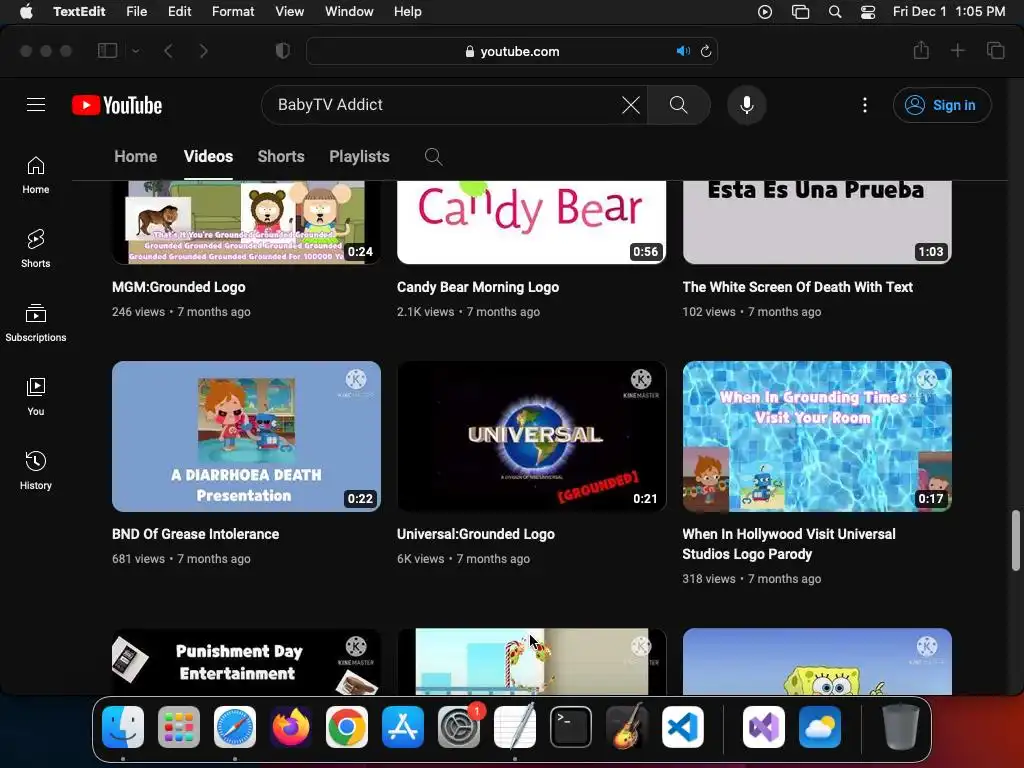This screenshot has width=1024, height=768.
Task: Open the Apple menu
Action: tap(26, 12)
